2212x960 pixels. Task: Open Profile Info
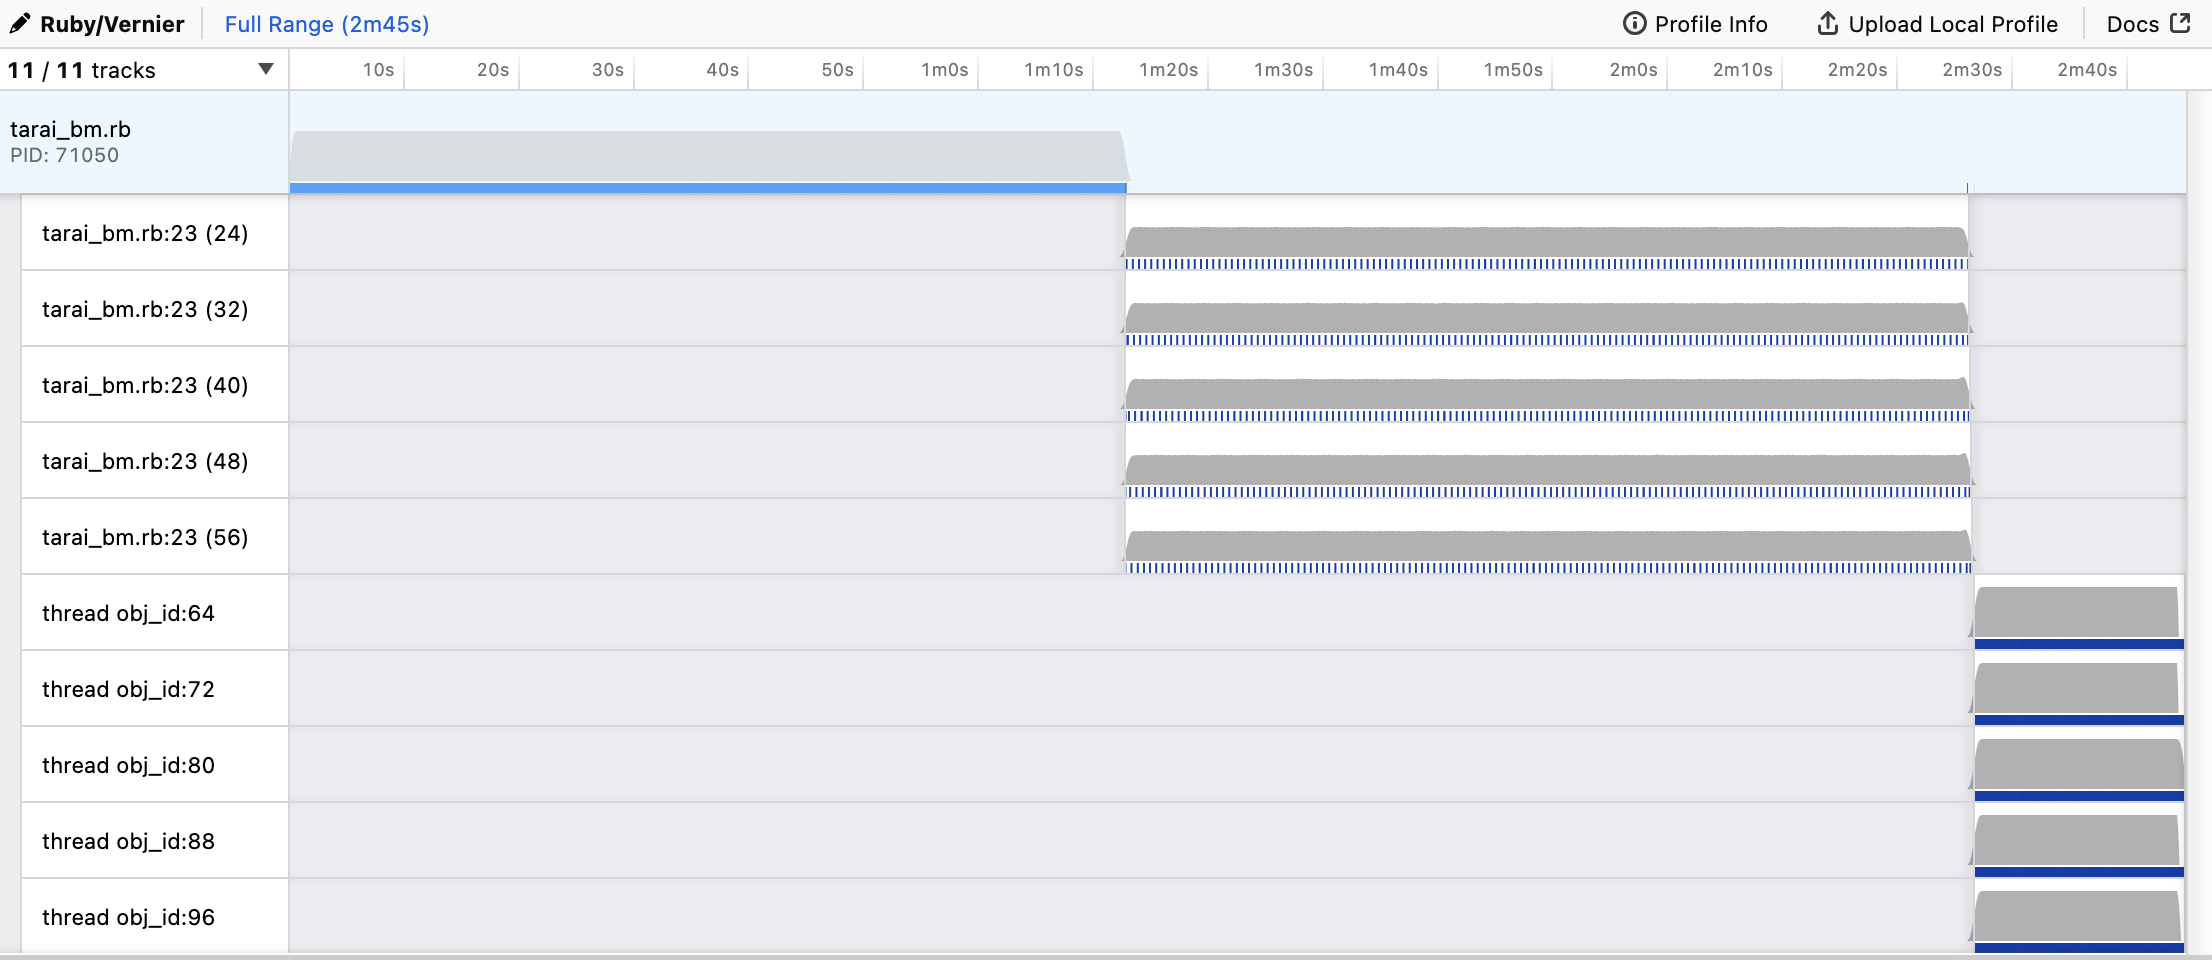point(1710,23)
